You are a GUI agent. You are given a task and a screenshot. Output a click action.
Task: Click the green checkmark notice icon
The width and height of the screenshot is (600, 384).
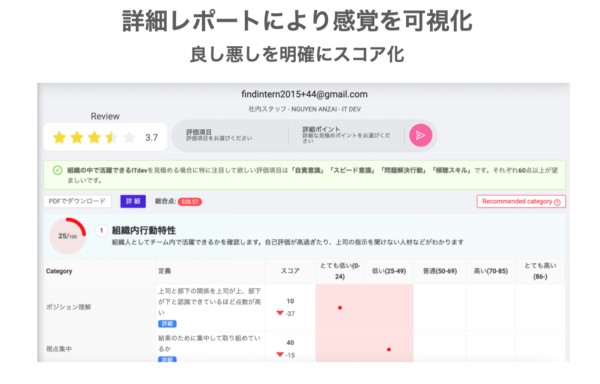pos(57,170)
